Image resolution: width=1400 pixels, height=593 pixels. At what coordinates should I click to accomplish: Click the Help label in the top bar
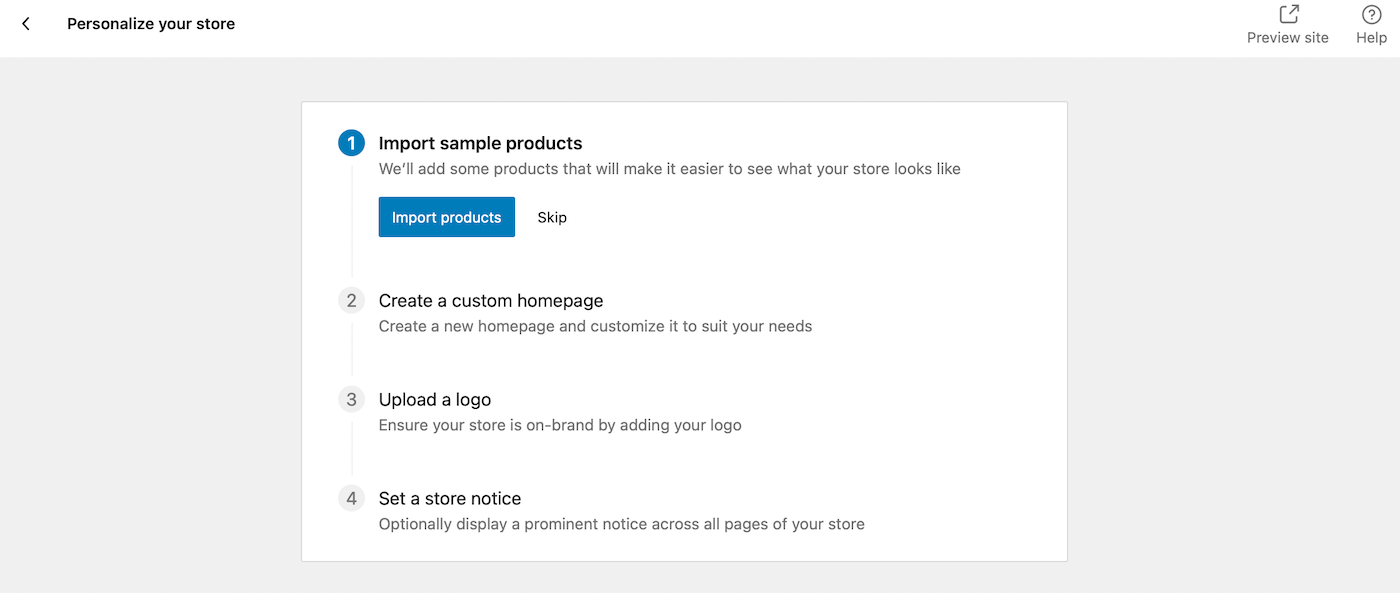click(1371, 38)
